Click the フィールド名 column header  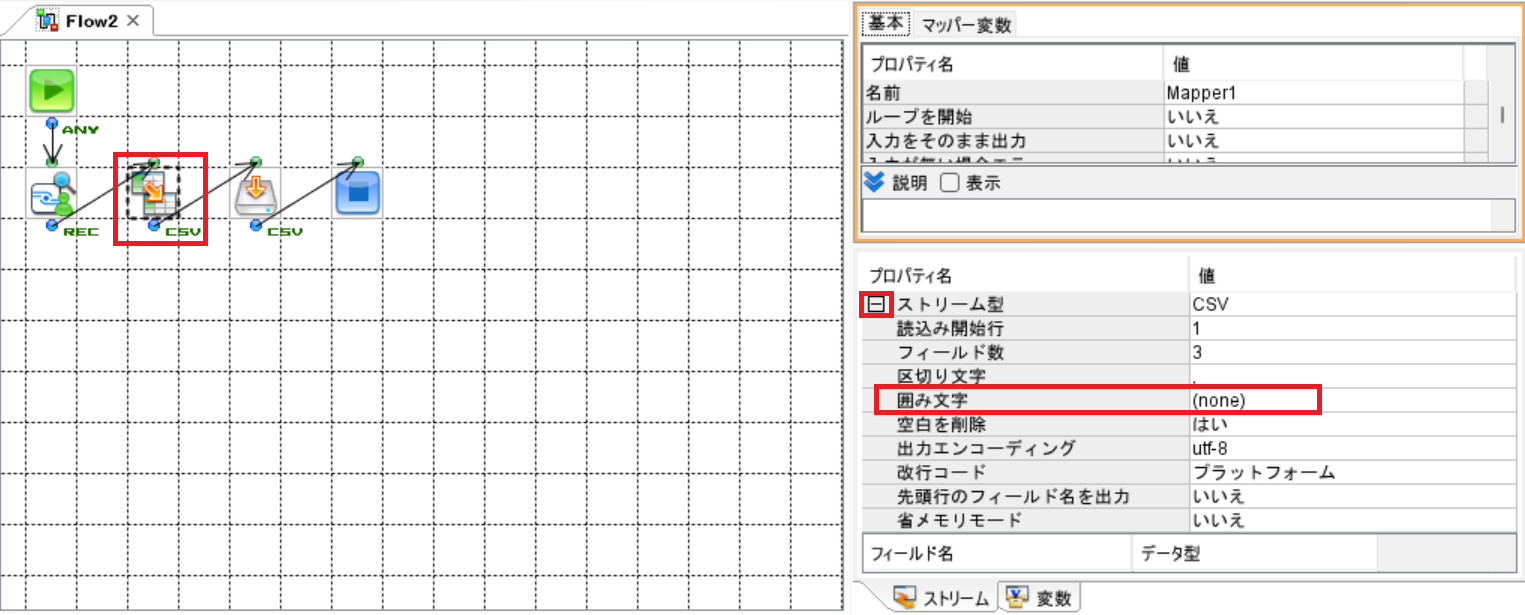point(996,553)
